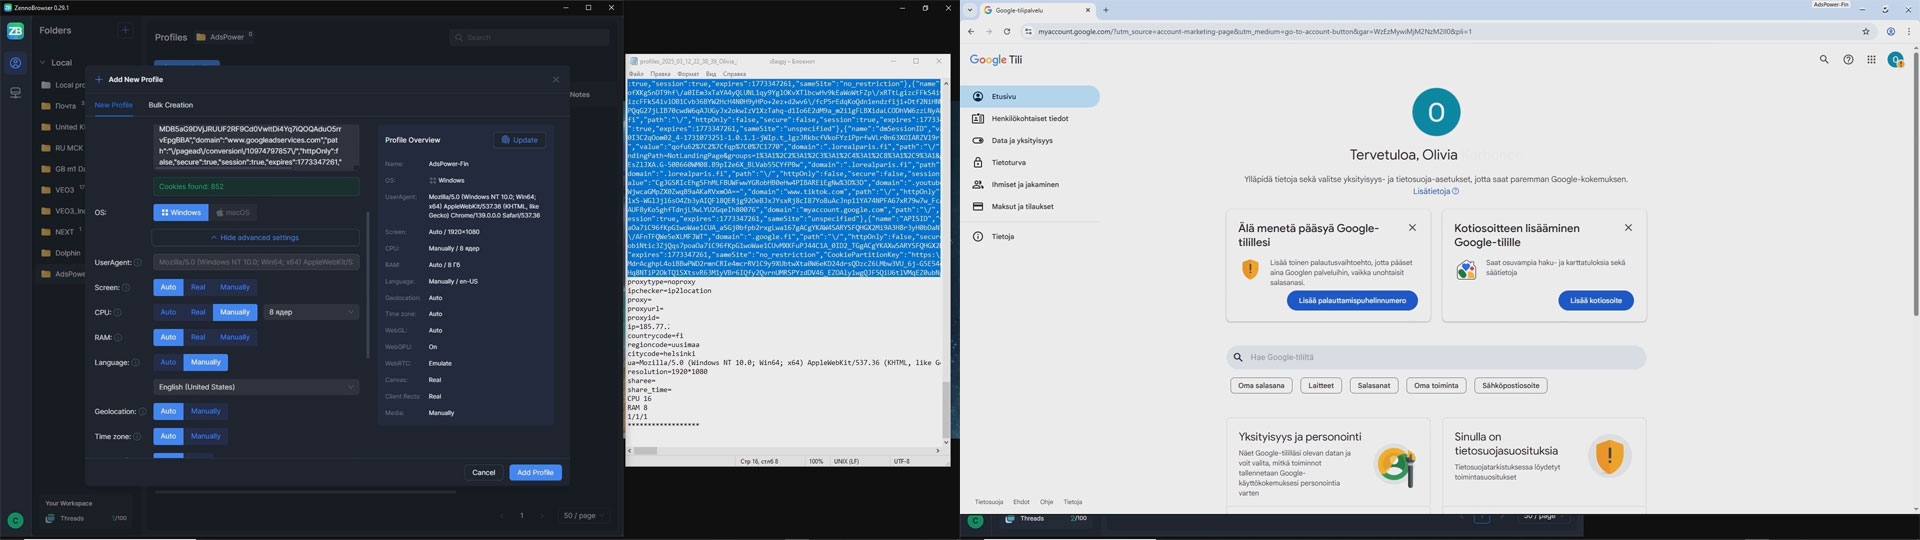Open Profiles section icon in ZennoBrowser sidebar
Viewport: 1920px width, 540px height.
click(x=15, y=63)
